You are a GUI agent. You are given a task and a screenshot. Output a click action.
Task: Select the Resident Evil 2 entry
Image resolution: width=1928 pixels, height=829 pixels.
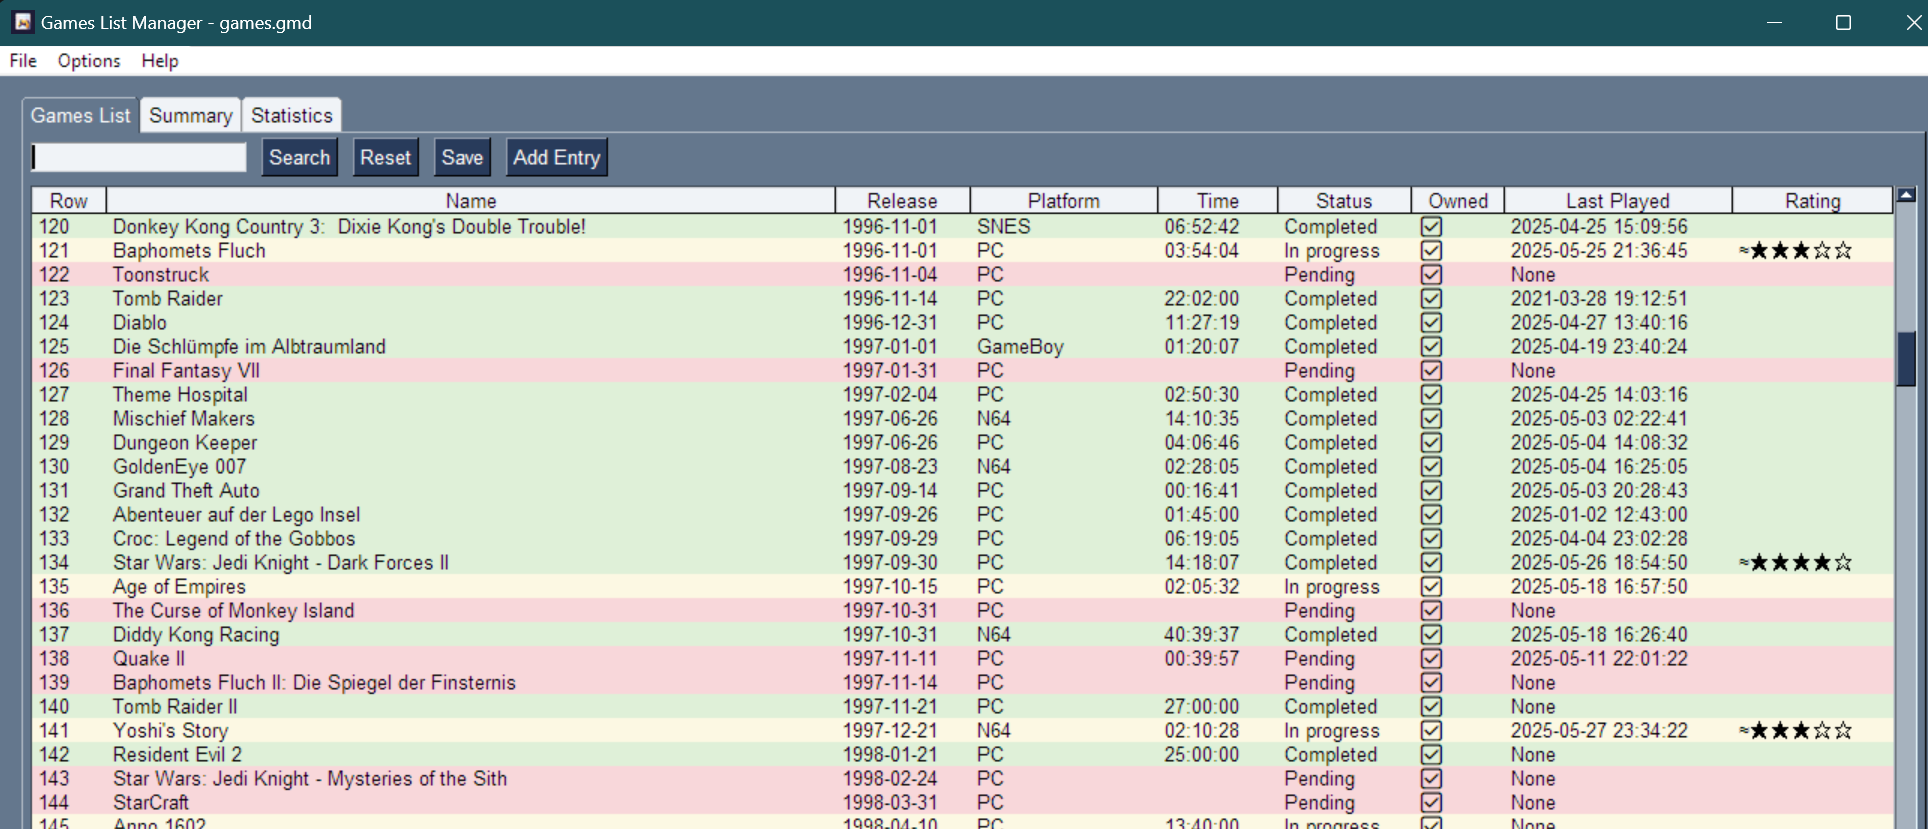click(177, 755)
